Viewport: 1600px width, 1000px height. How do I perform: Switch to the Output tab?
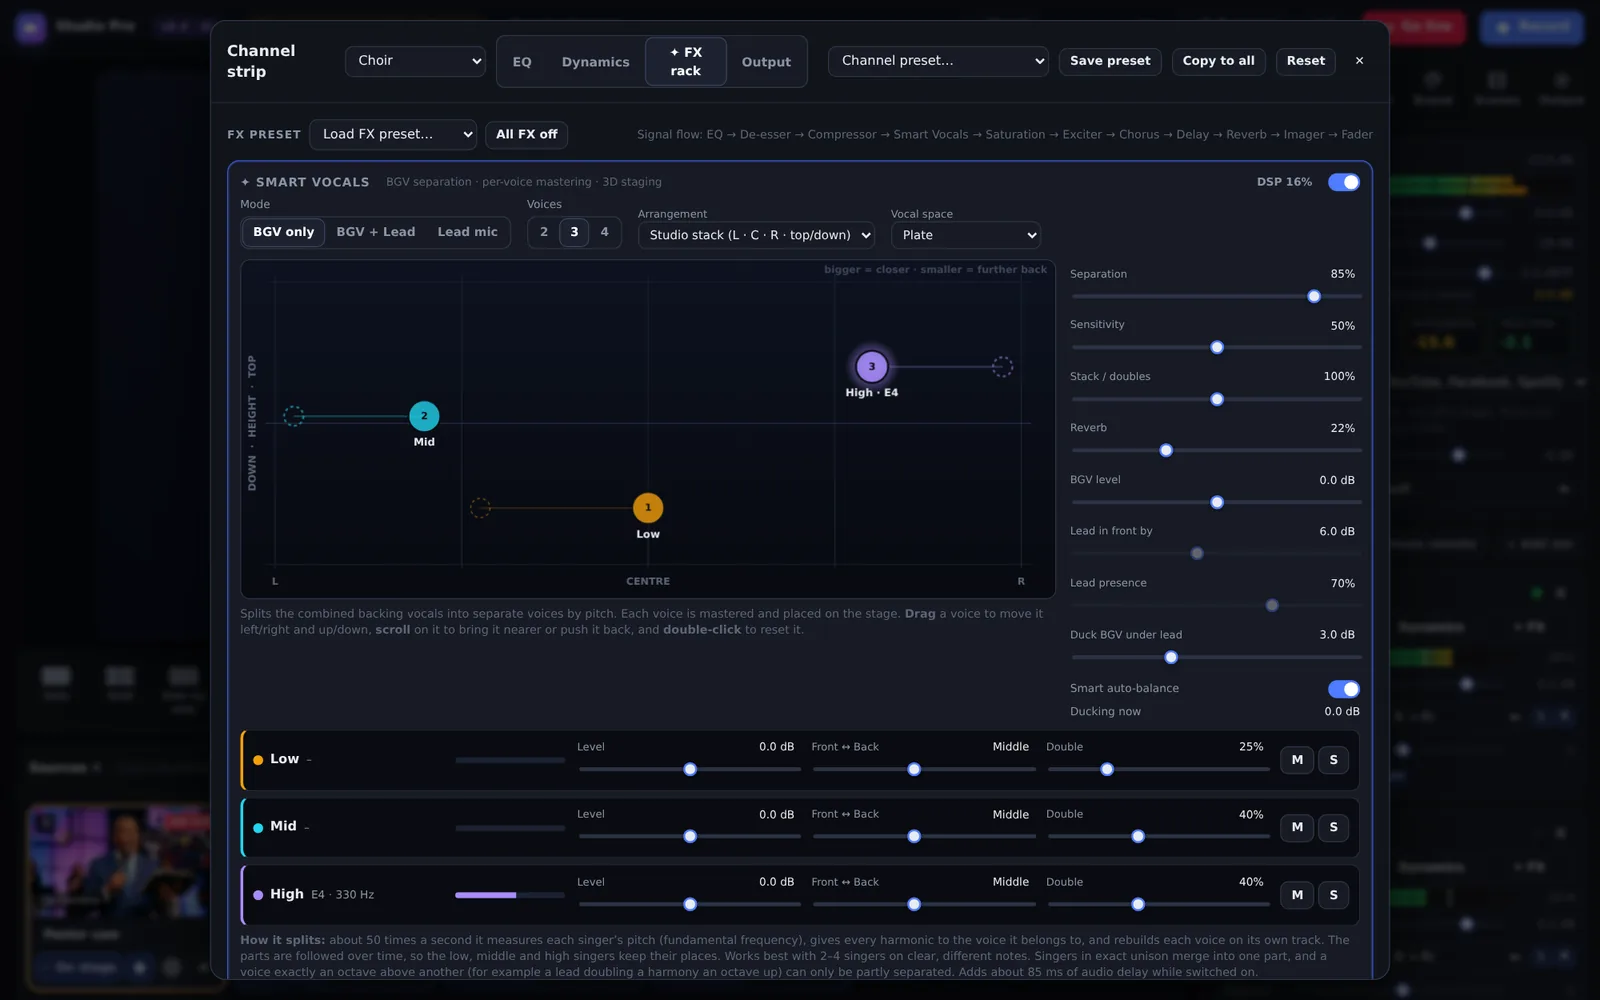(x=766, y=62)
